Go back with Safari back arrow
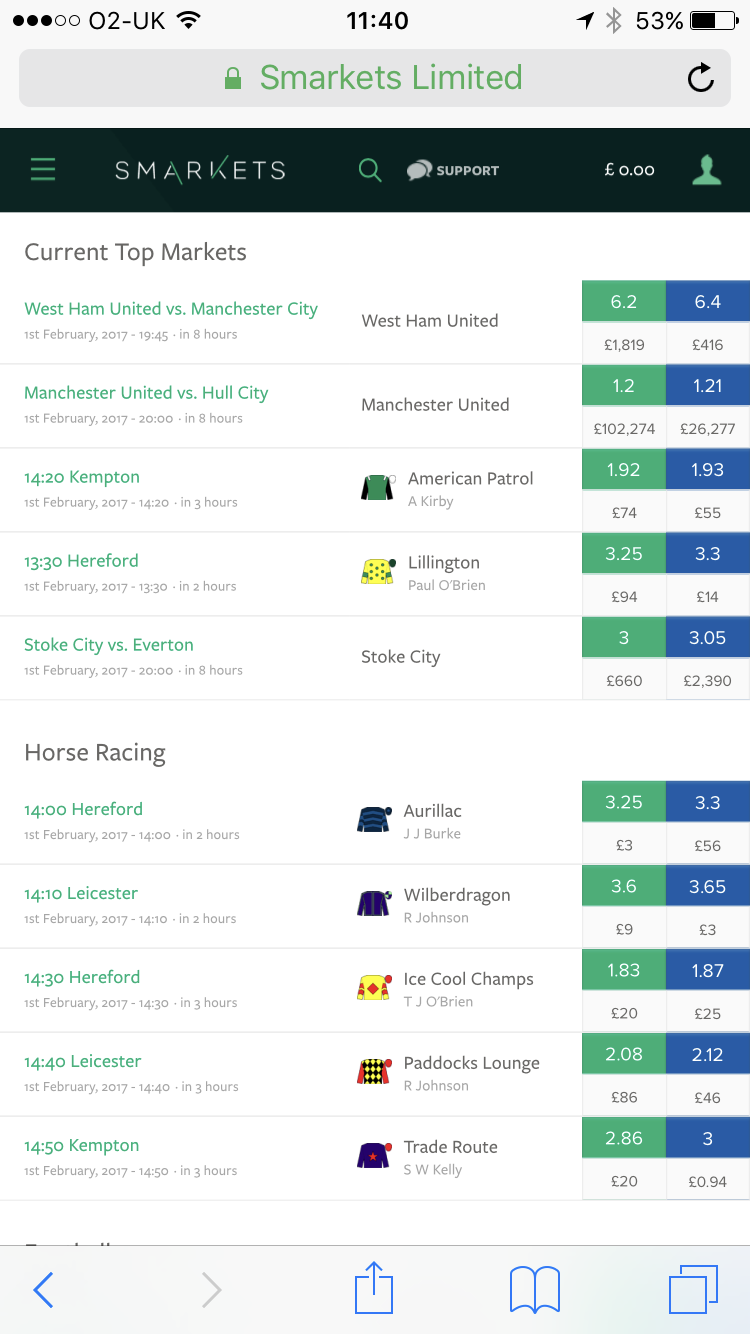Image resolution: width=750 pixels, height=1334 pixels. [43, 1290]
